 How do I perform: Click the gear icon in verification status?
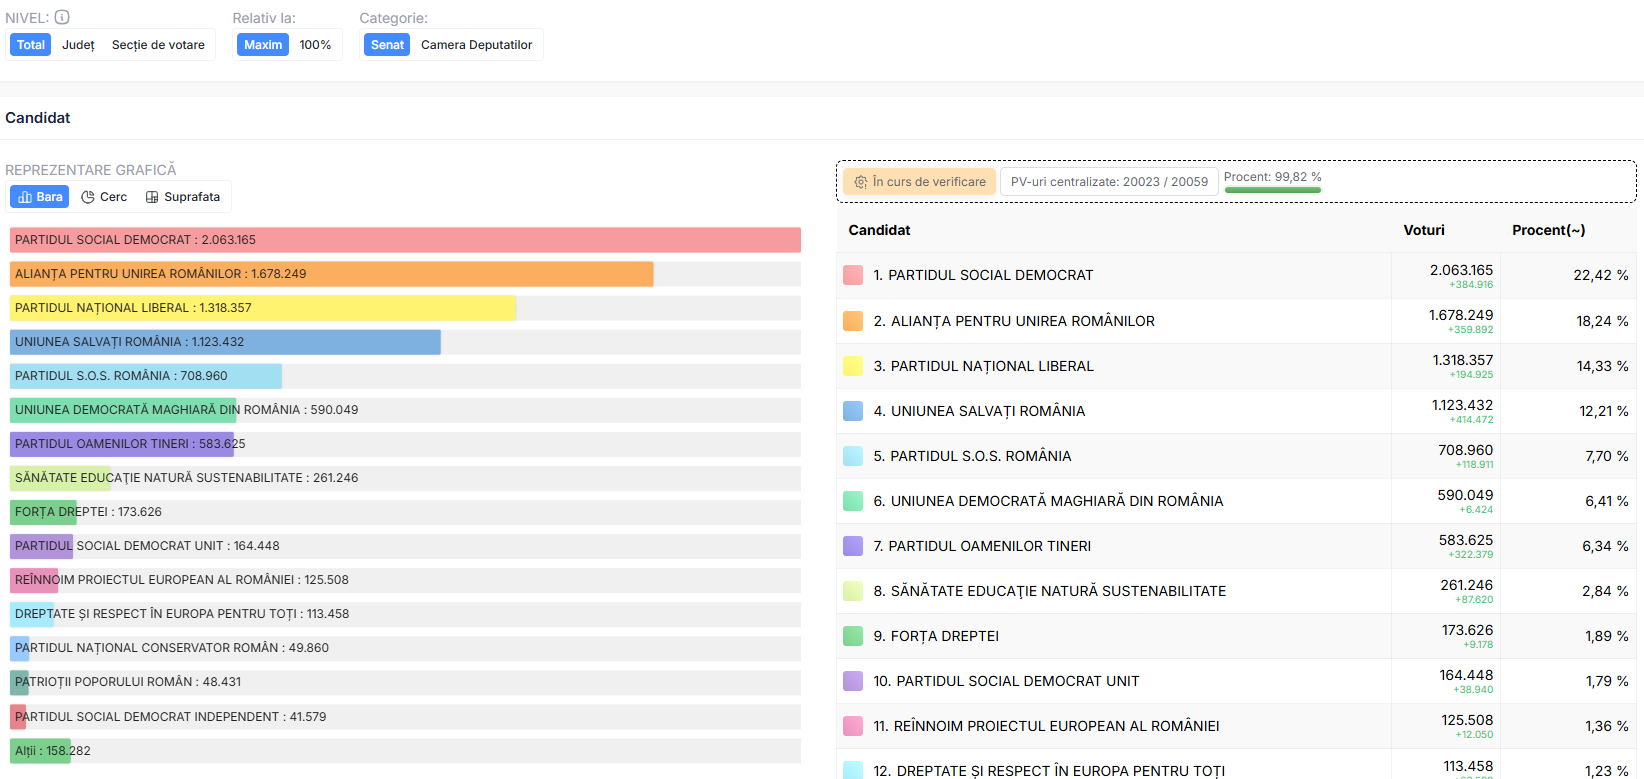(x=860, y=182)
